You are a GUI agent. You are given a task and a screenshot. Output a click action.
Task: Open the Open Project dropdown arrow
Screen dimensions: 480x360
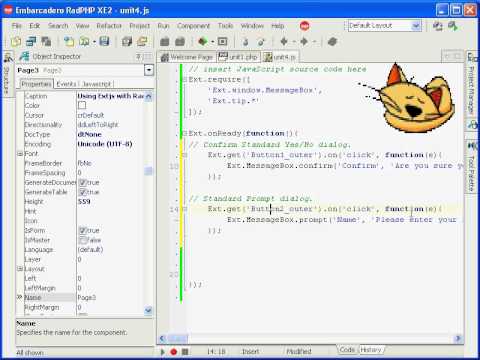(x=94, y=42)
